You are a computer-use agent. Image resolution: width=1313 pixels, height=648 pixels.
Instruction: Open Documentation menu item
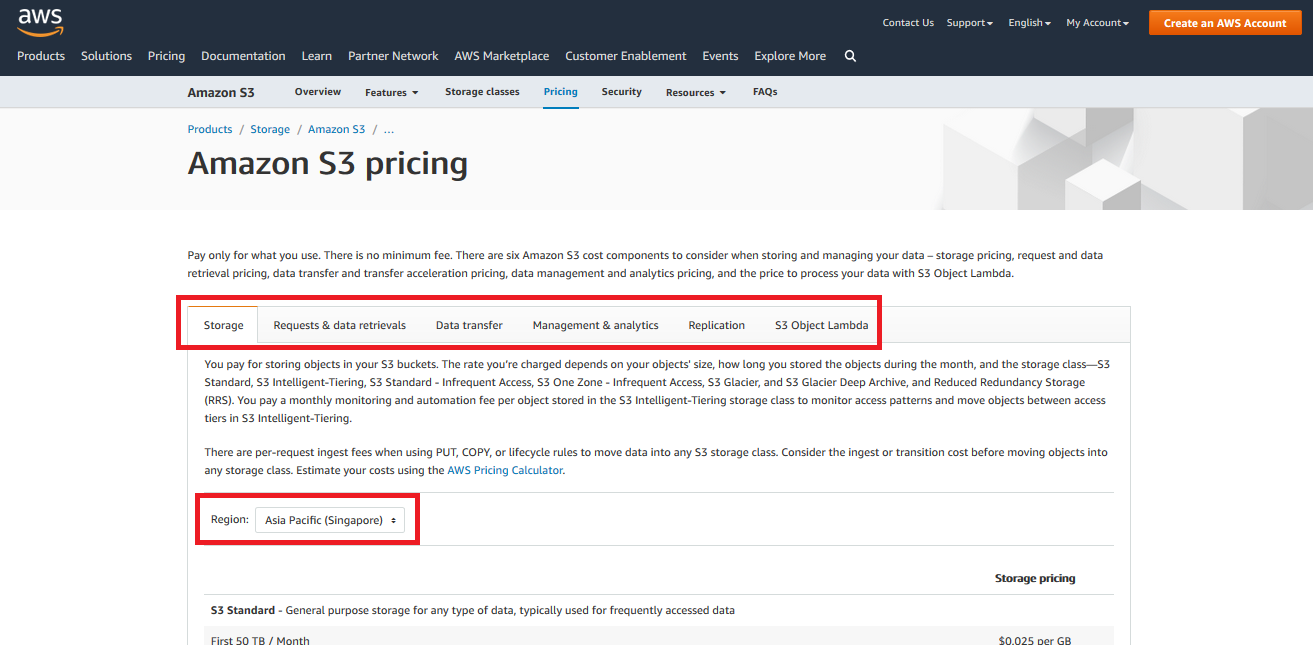click(243, 56)
